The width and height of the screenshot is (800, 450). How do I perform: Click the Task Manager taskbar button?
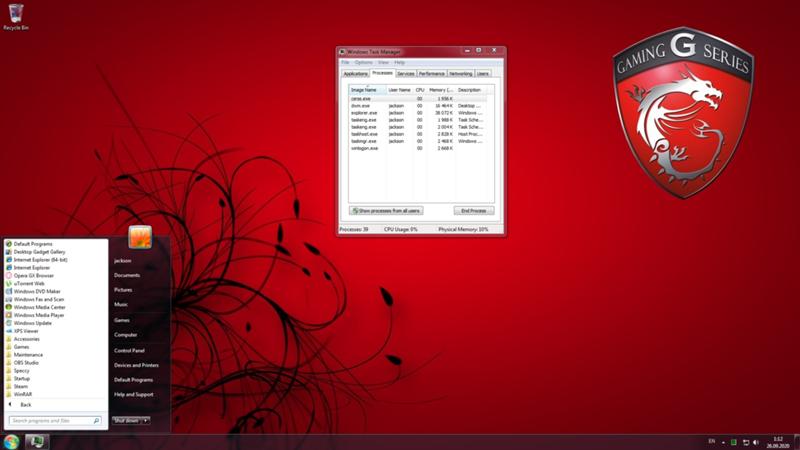click(37, 441)
